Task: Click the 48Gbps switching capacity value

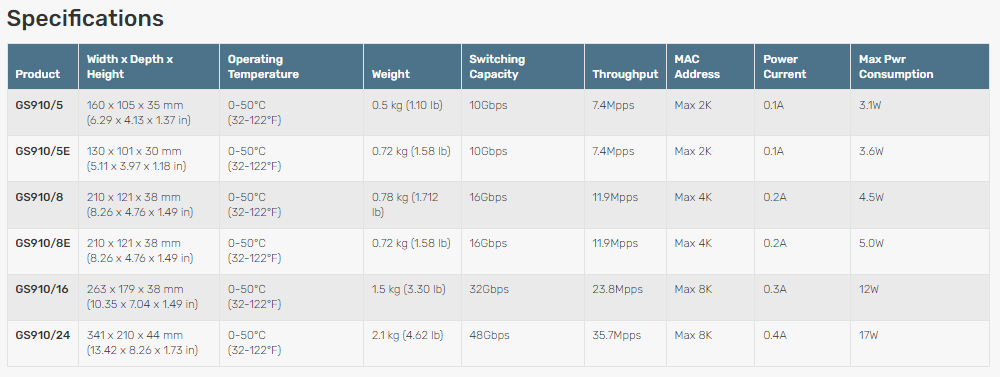Action: point(489,335)
